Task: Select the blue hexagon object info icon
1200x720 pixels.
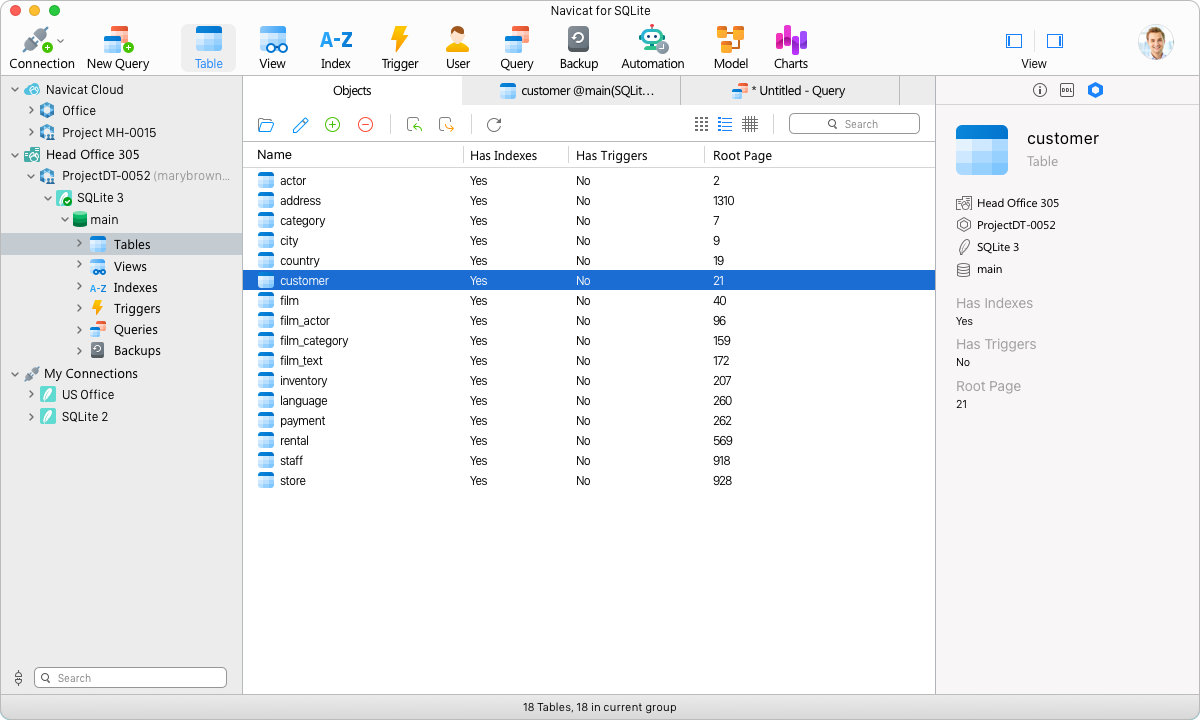Action: click(x=1096, y=90)
